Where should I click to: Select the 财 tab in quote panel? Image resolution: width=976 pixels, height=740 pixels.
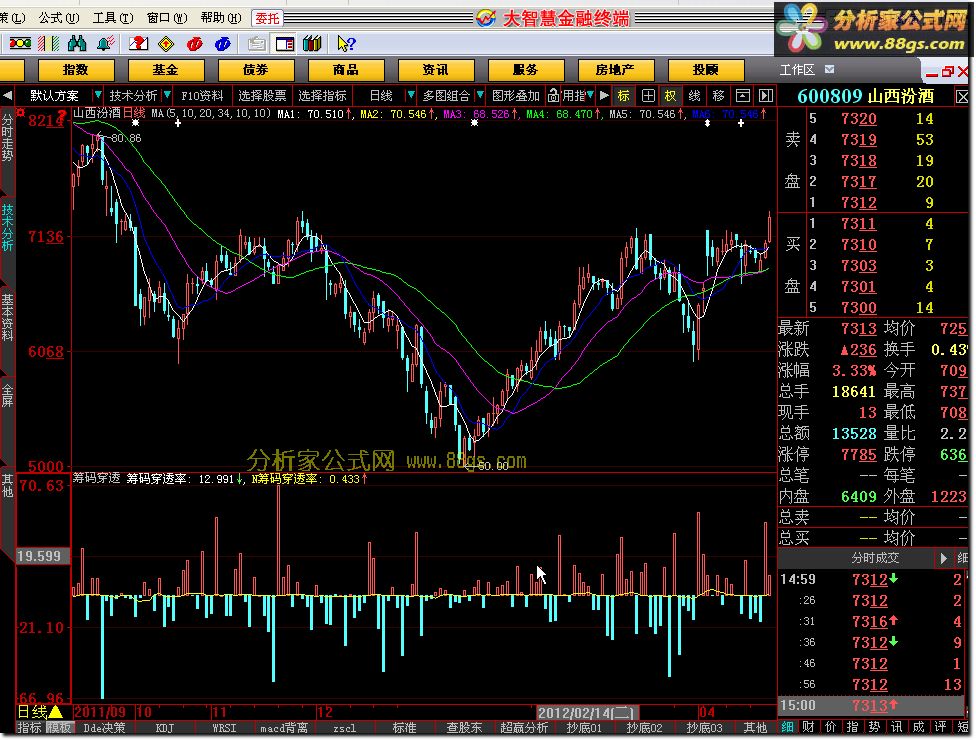[809, 727]
